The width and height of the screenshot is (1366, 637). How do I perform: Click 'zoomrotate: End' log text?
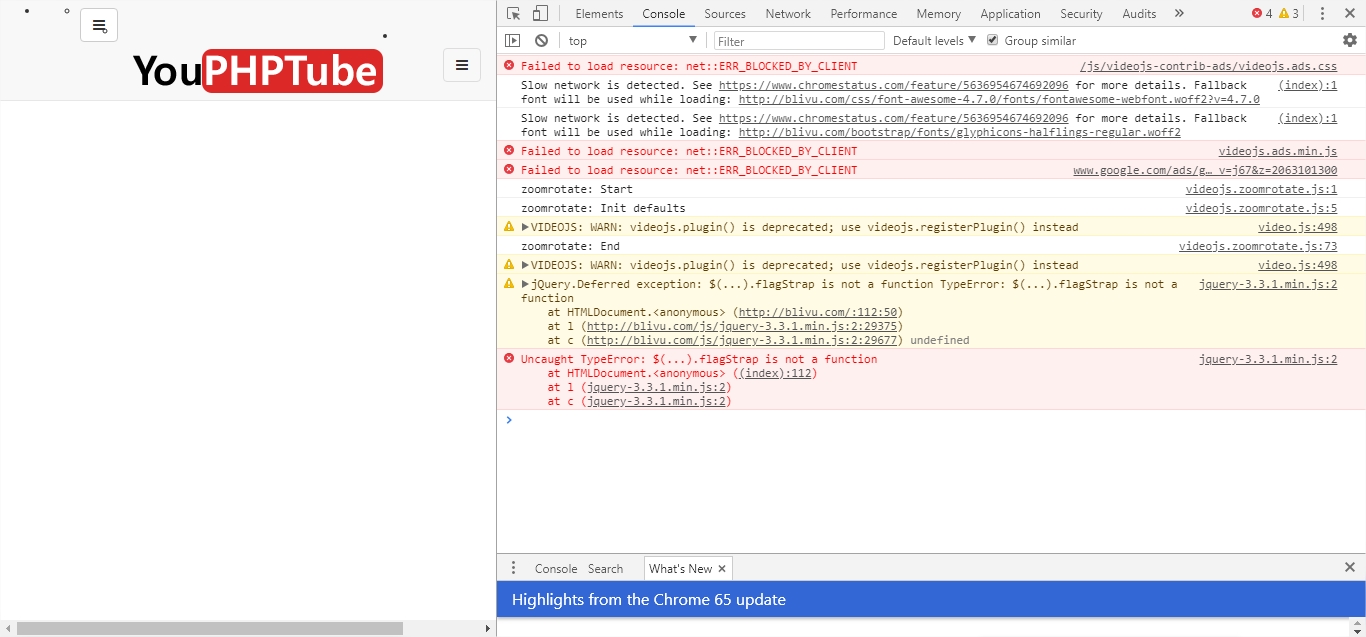[570, 246]
